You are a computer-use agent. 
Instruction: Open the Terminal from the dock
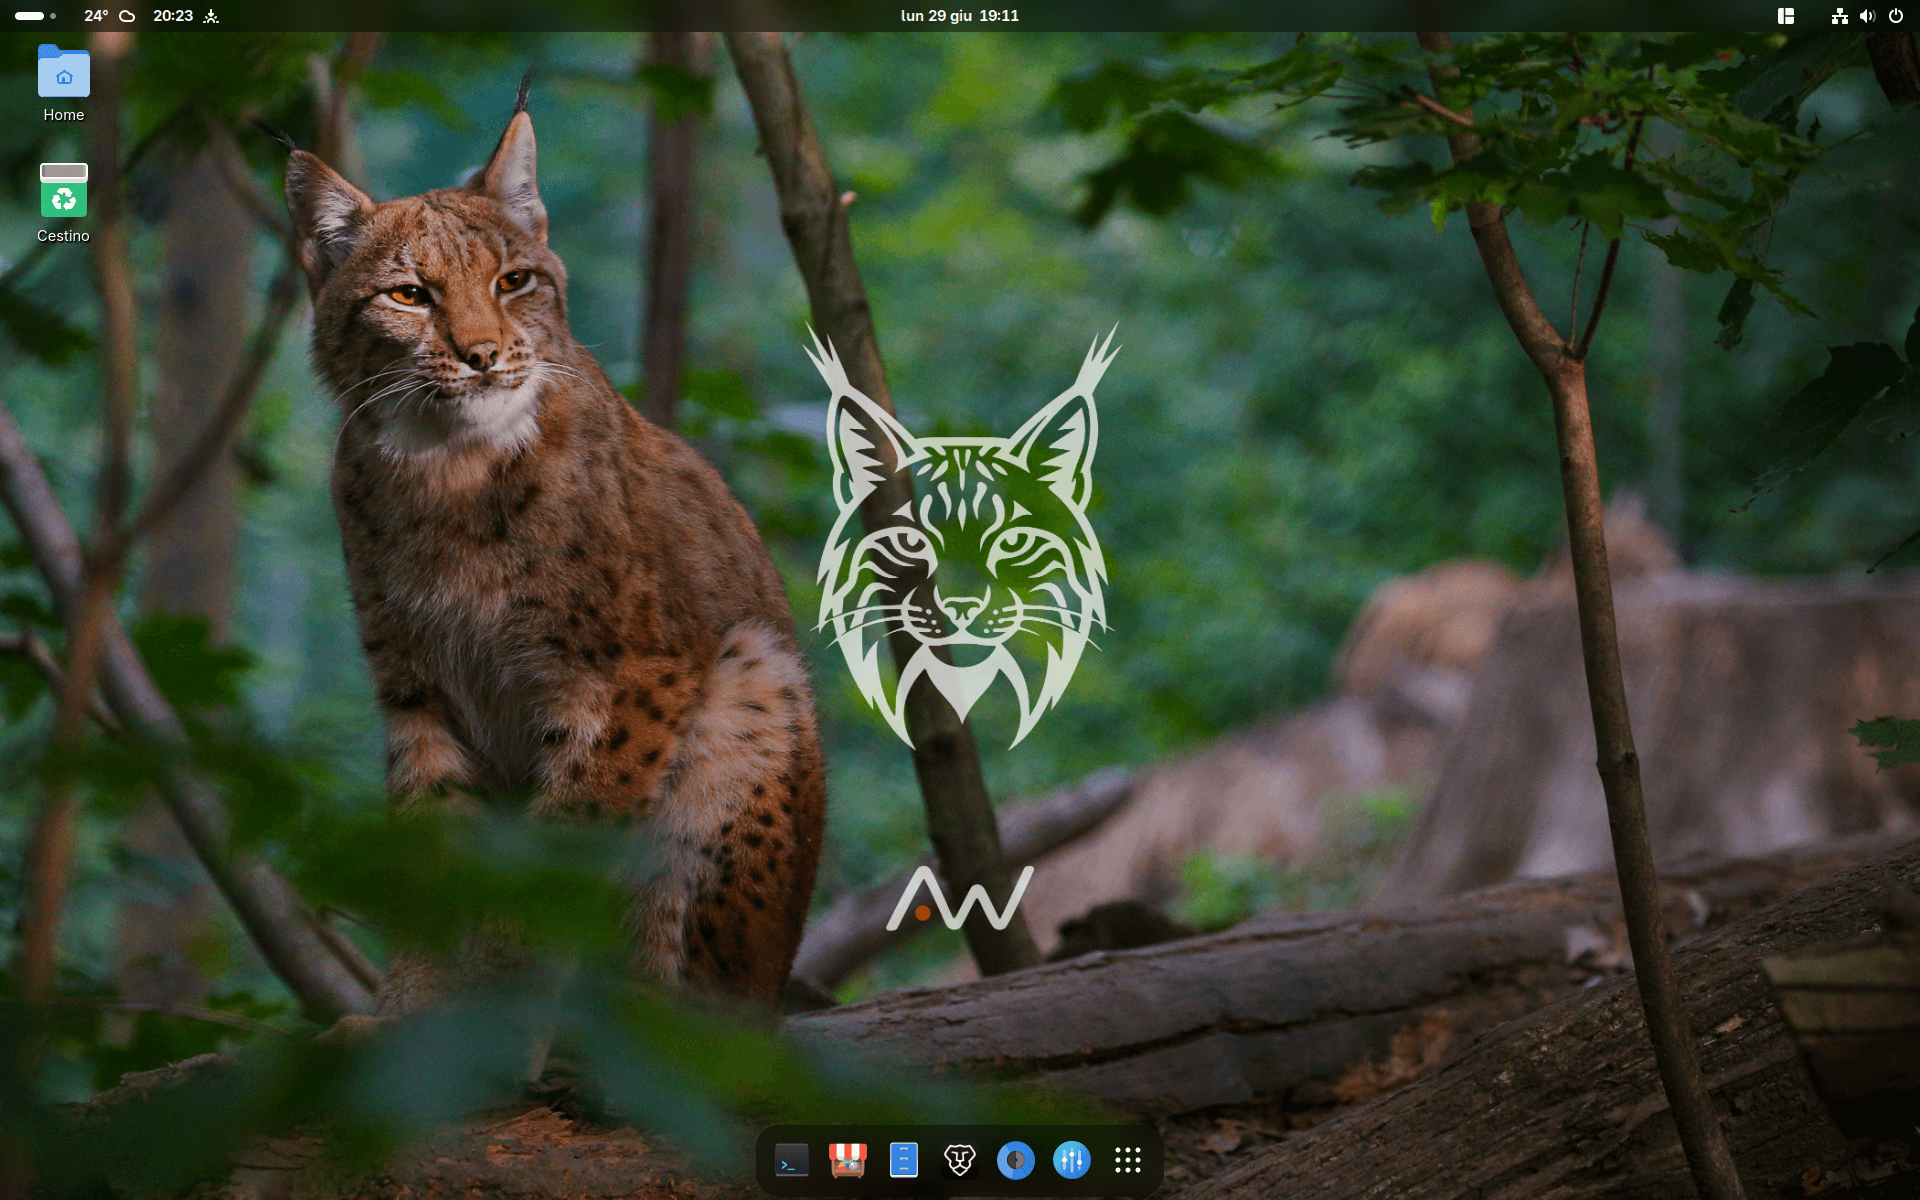[x=791, y=1160]
